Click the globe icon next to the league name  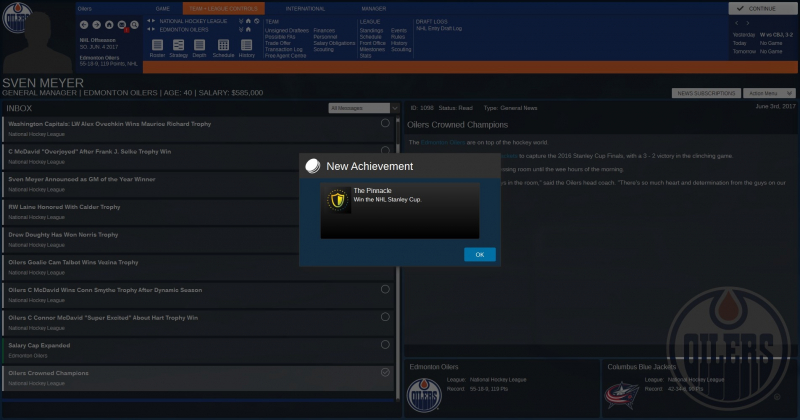click(x=257, y=21)
